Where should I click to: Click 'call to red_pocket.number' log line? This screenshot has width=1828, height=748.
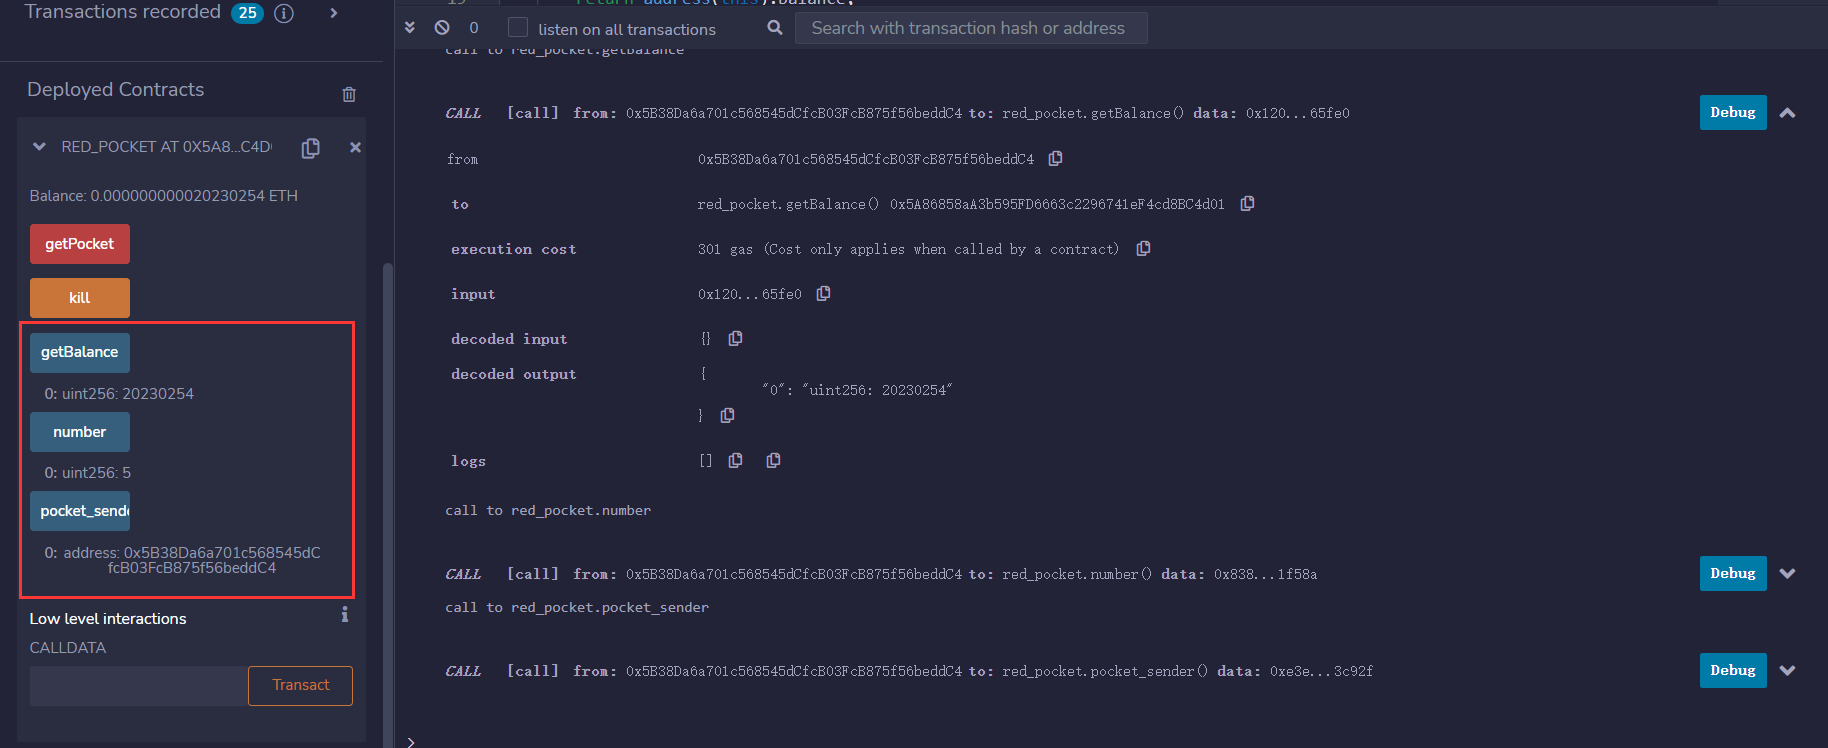pos(548,510)
